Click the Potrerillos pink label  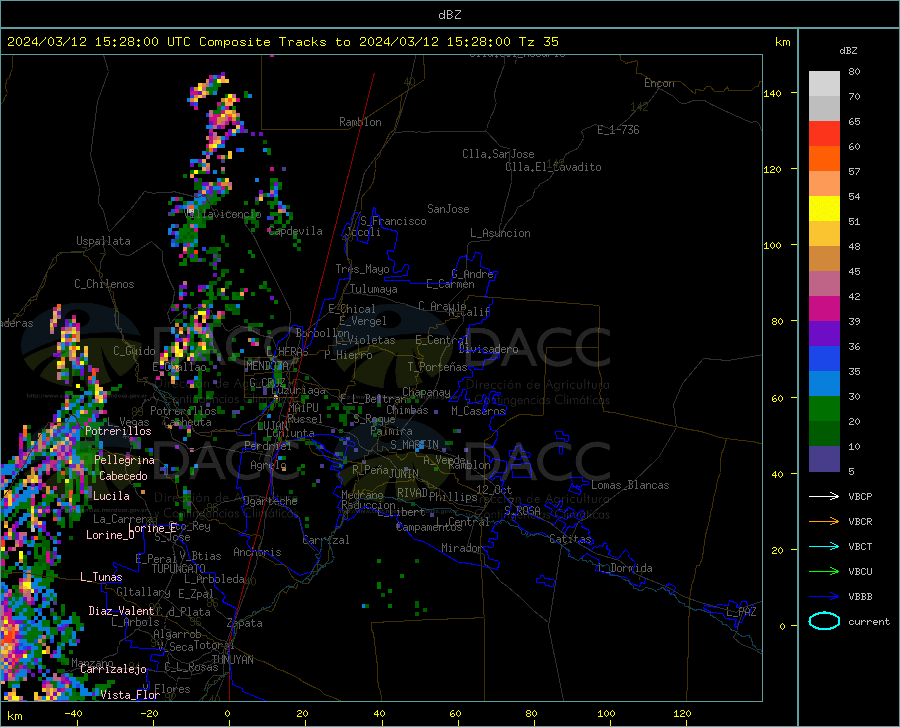[118, 431]
